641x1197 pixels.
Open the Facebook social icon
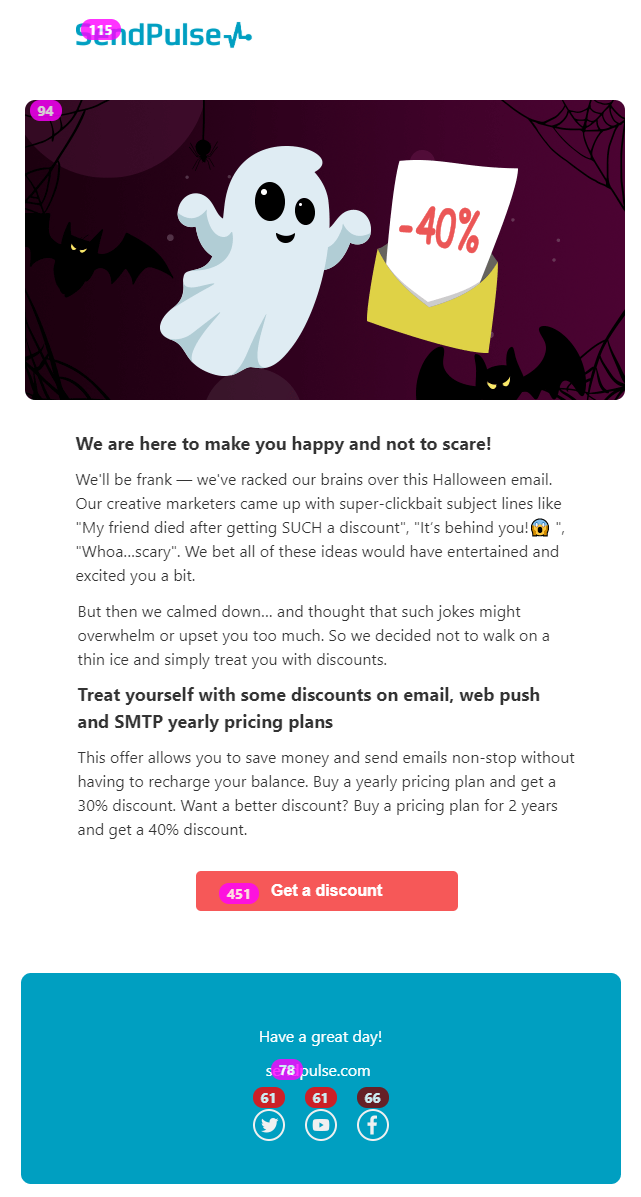pyautogui.click(x=373, y=1125)
